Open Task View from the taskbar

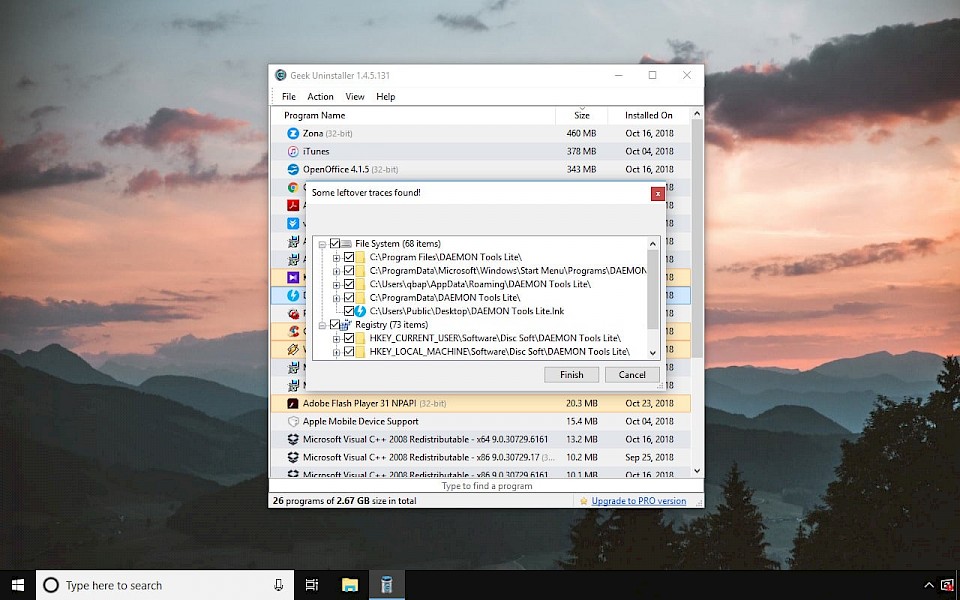312,585
